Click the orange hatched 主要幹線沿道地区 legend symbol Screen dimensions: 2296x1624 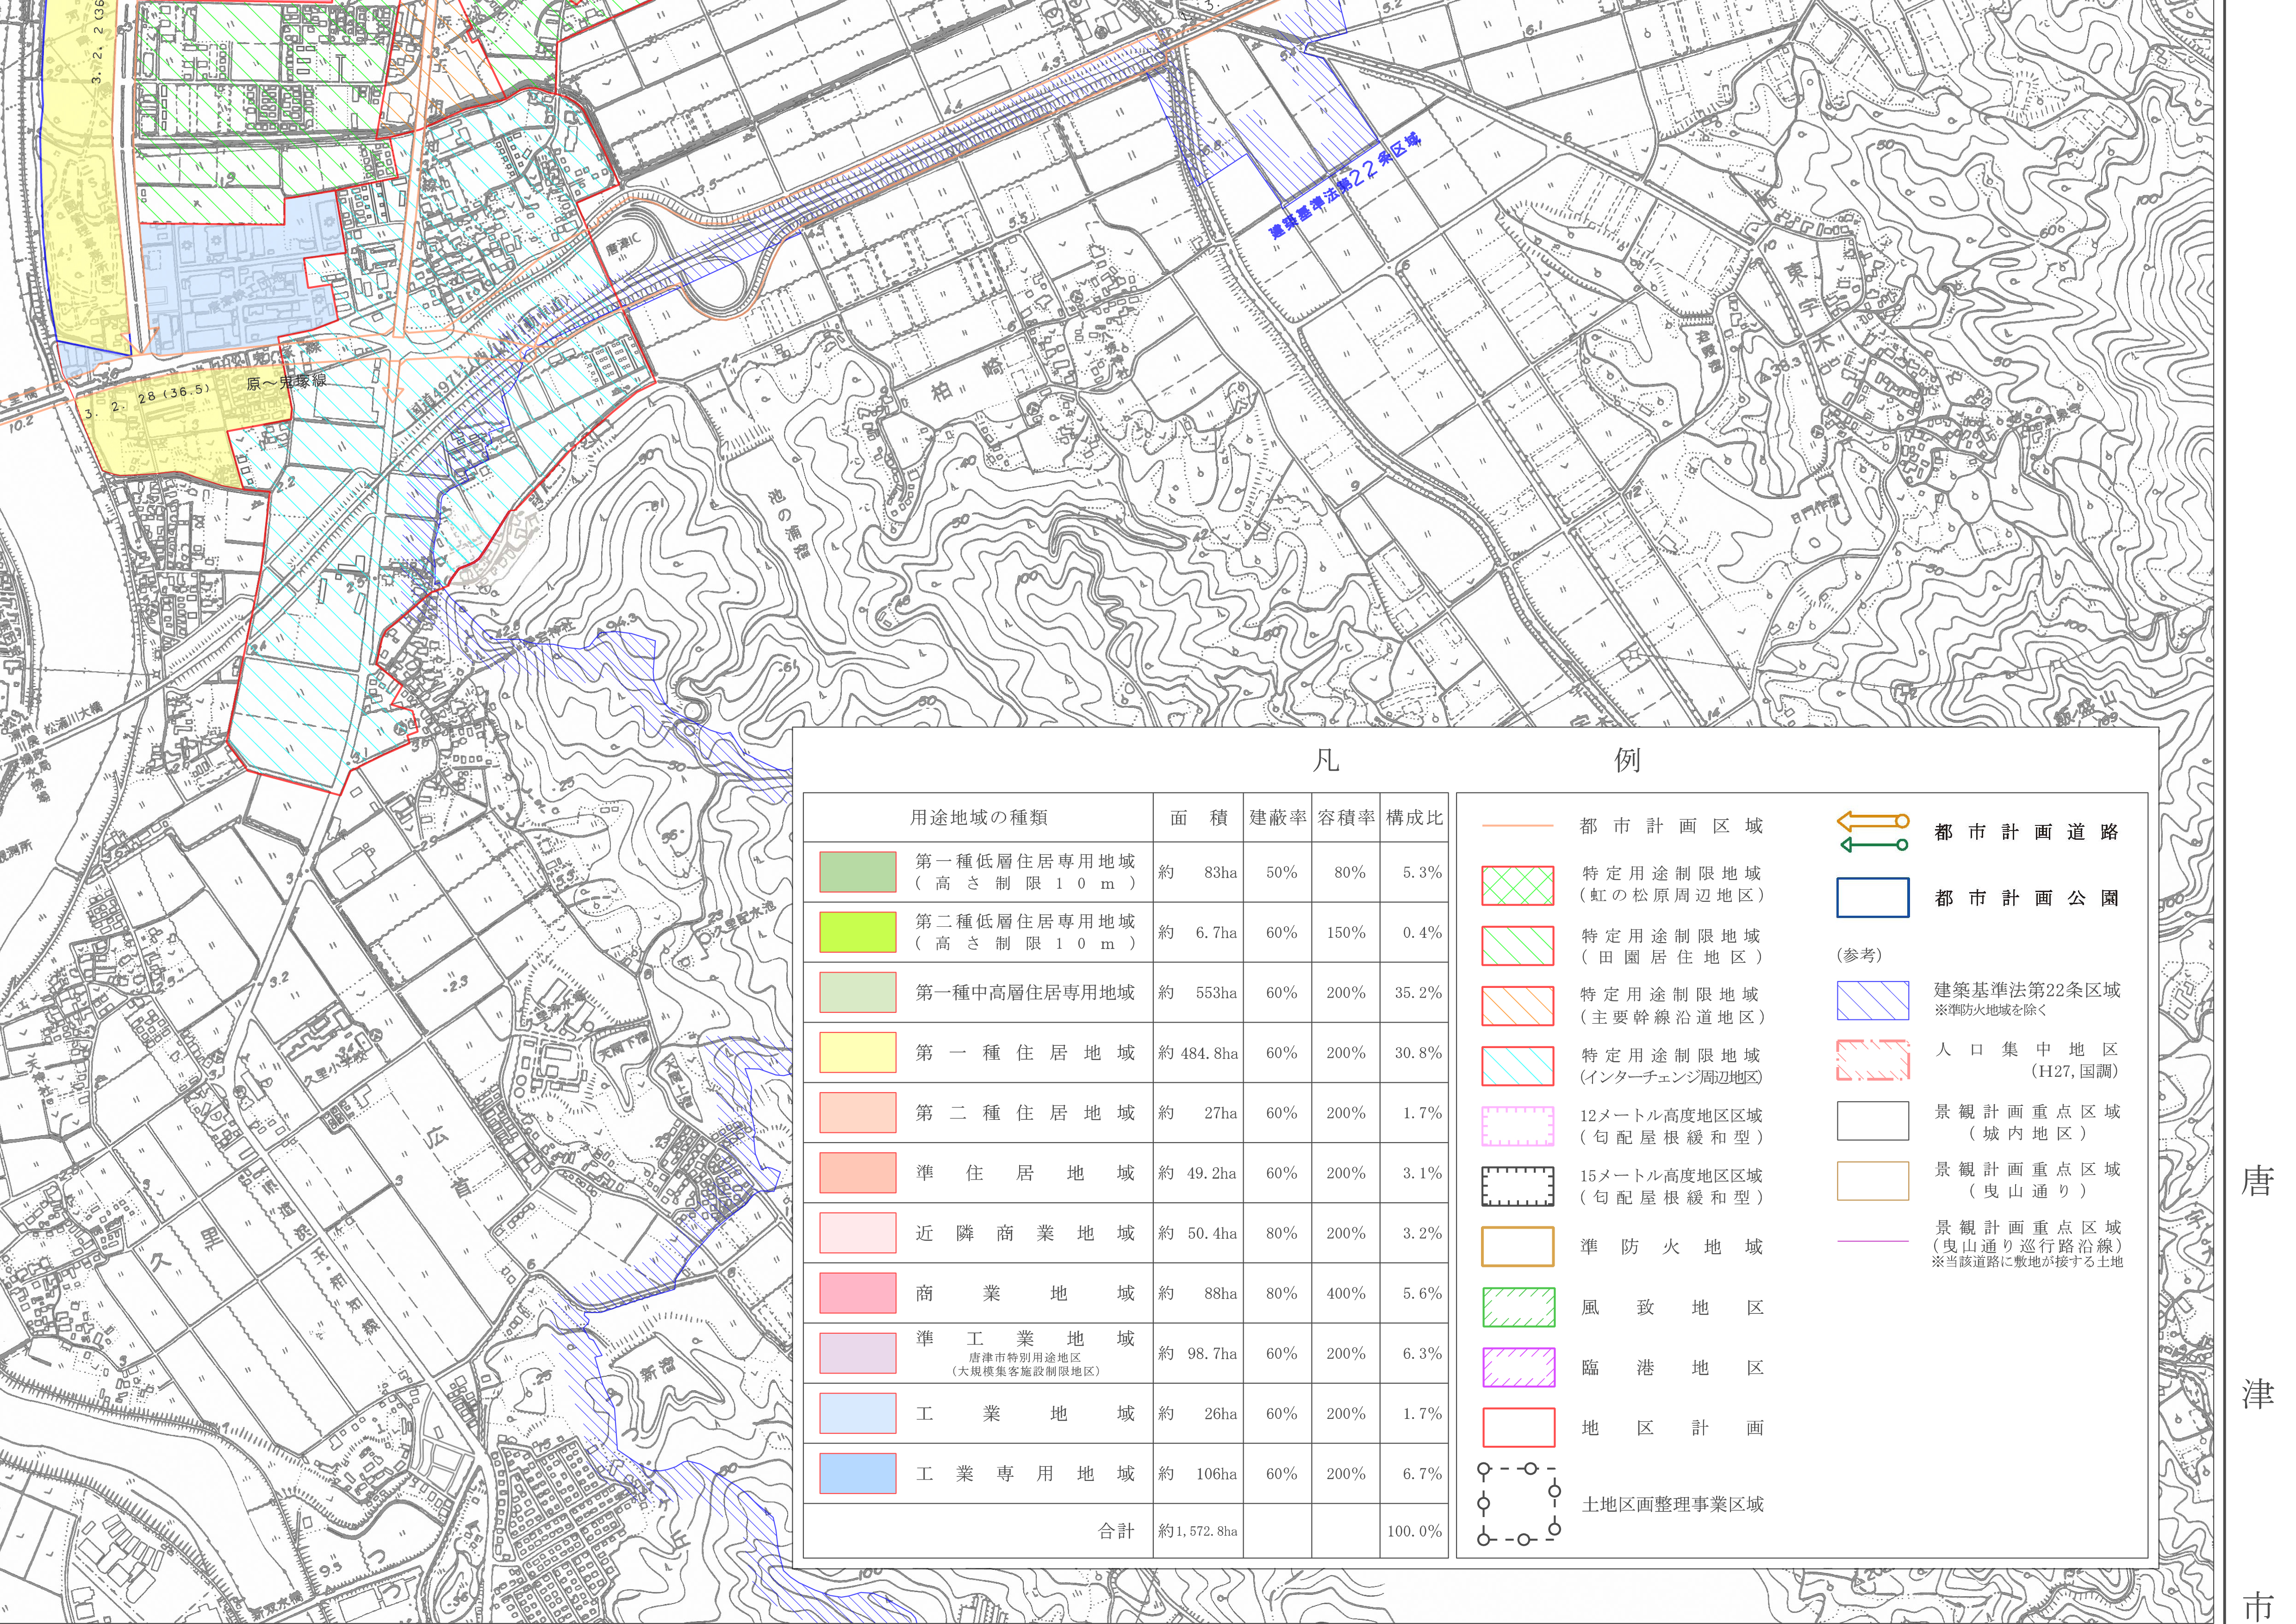(x=1517, y=1005)
